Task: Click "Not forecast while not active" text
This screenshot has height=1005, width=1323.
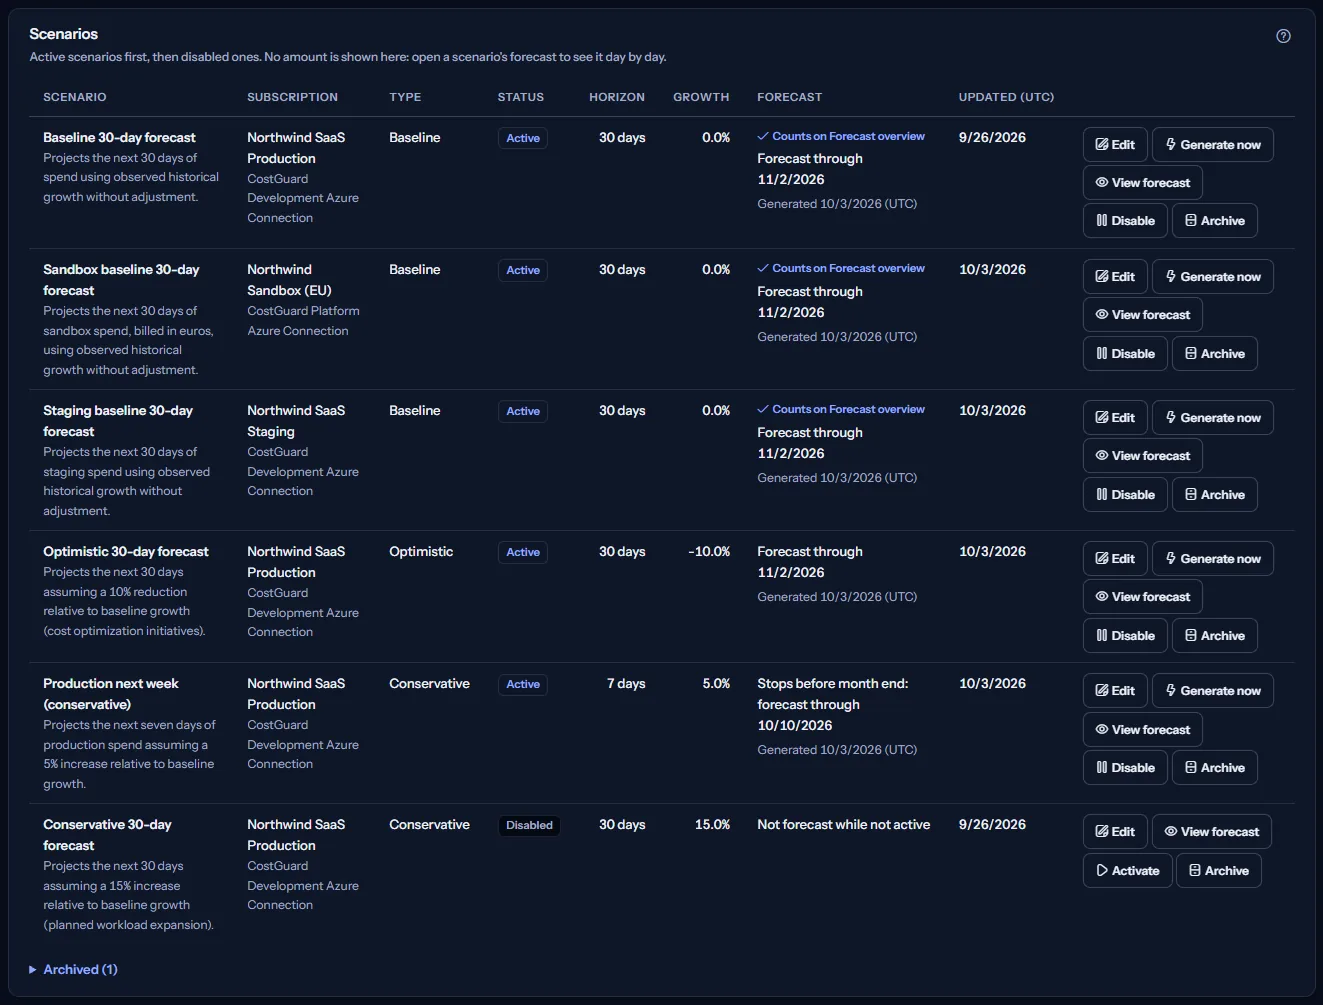Action: click(844, 825)
